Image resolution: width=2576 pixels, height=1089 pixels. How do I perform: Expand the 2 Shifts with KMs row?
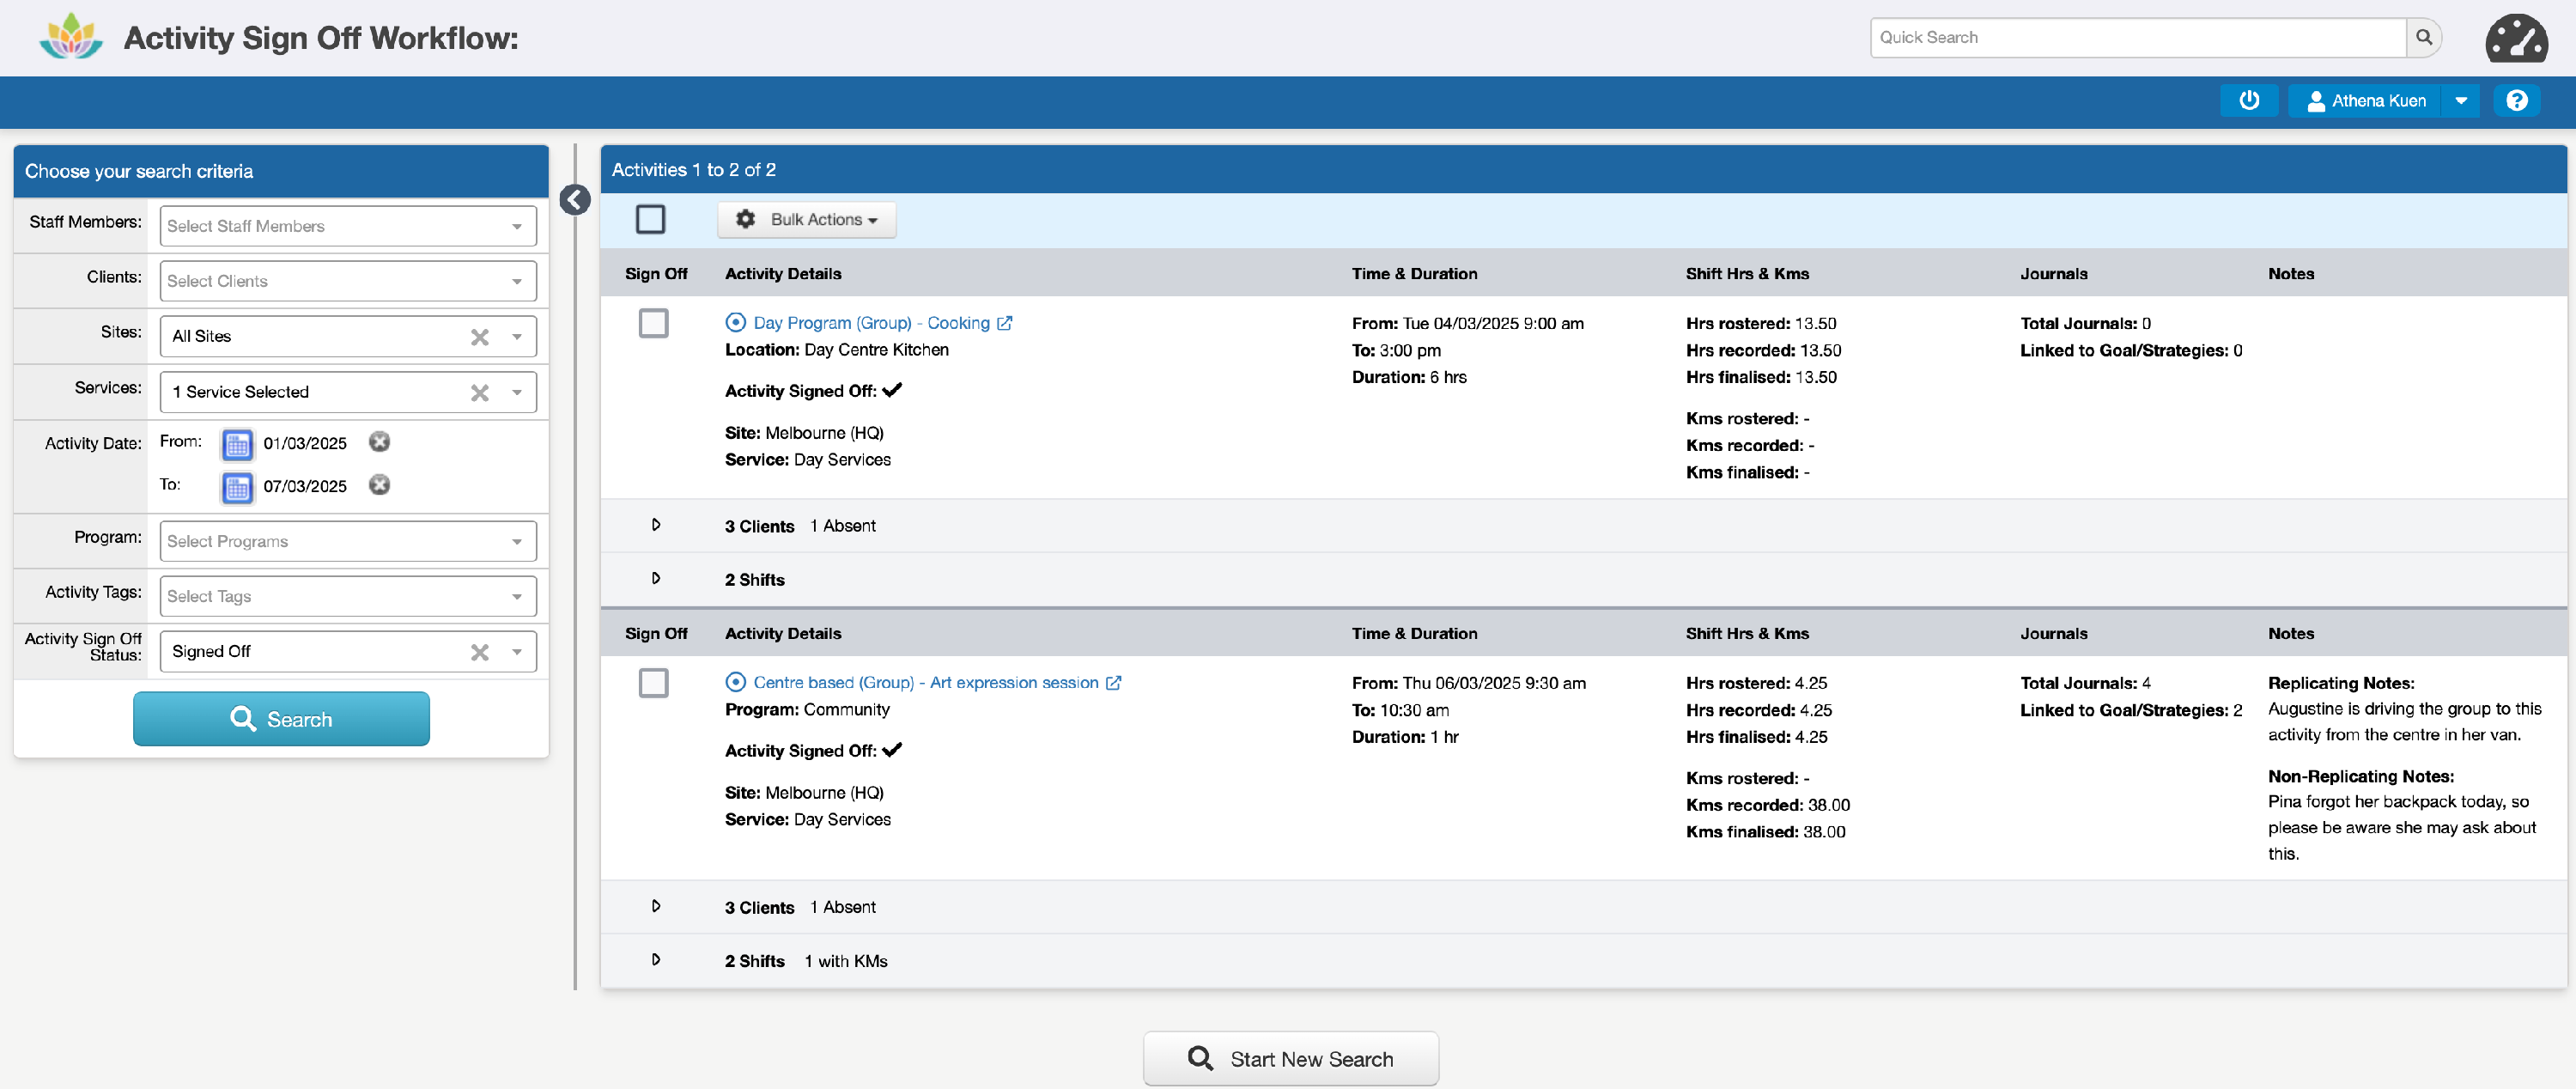click(x=656, y=960)
